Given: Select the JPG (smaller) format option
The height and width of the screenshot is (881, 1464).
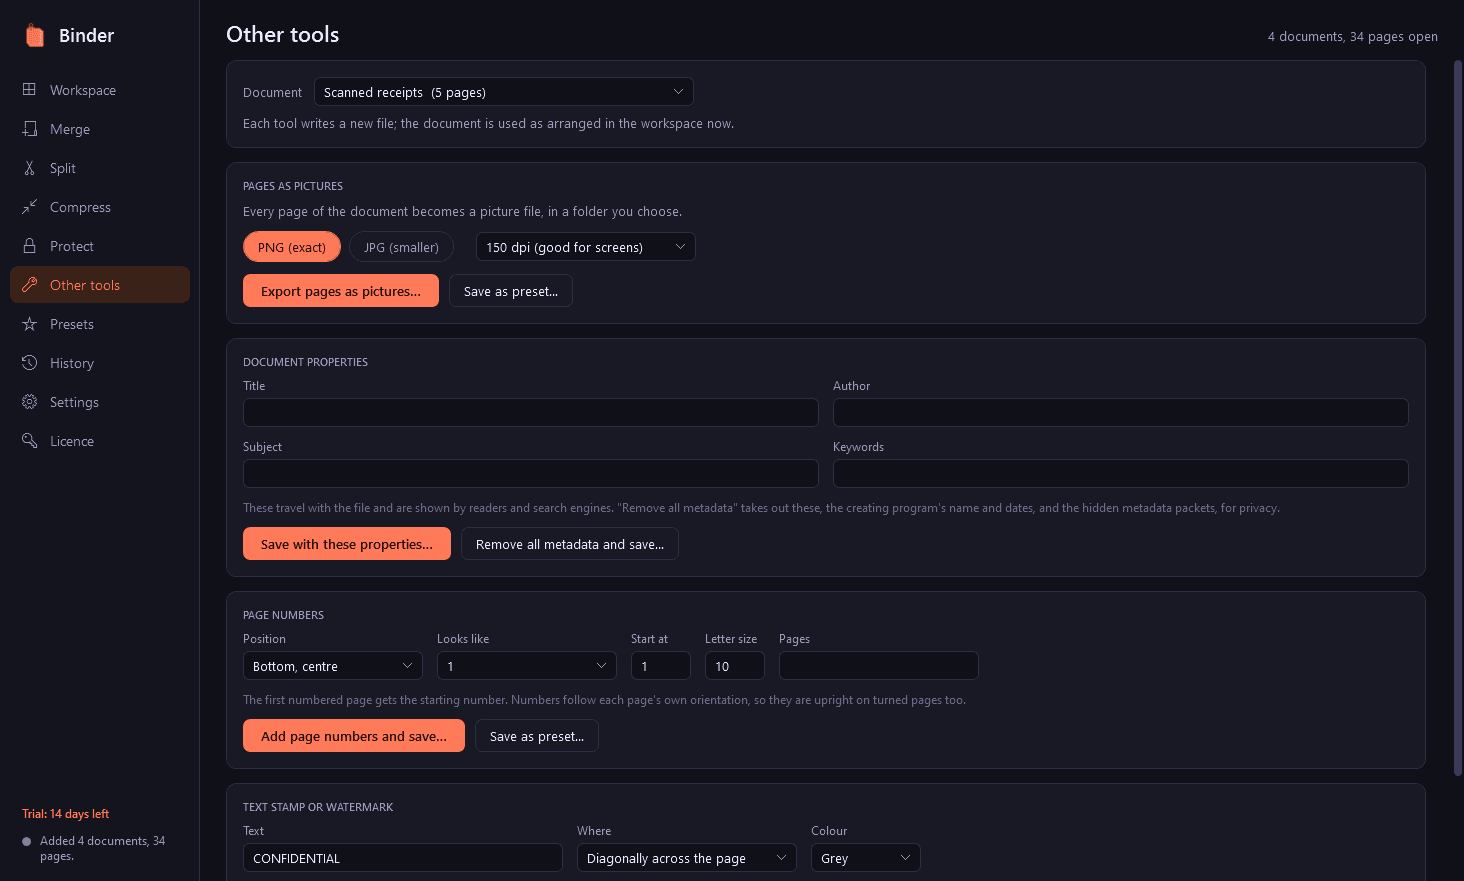Looking at the screenshot, I should (401, 247).
